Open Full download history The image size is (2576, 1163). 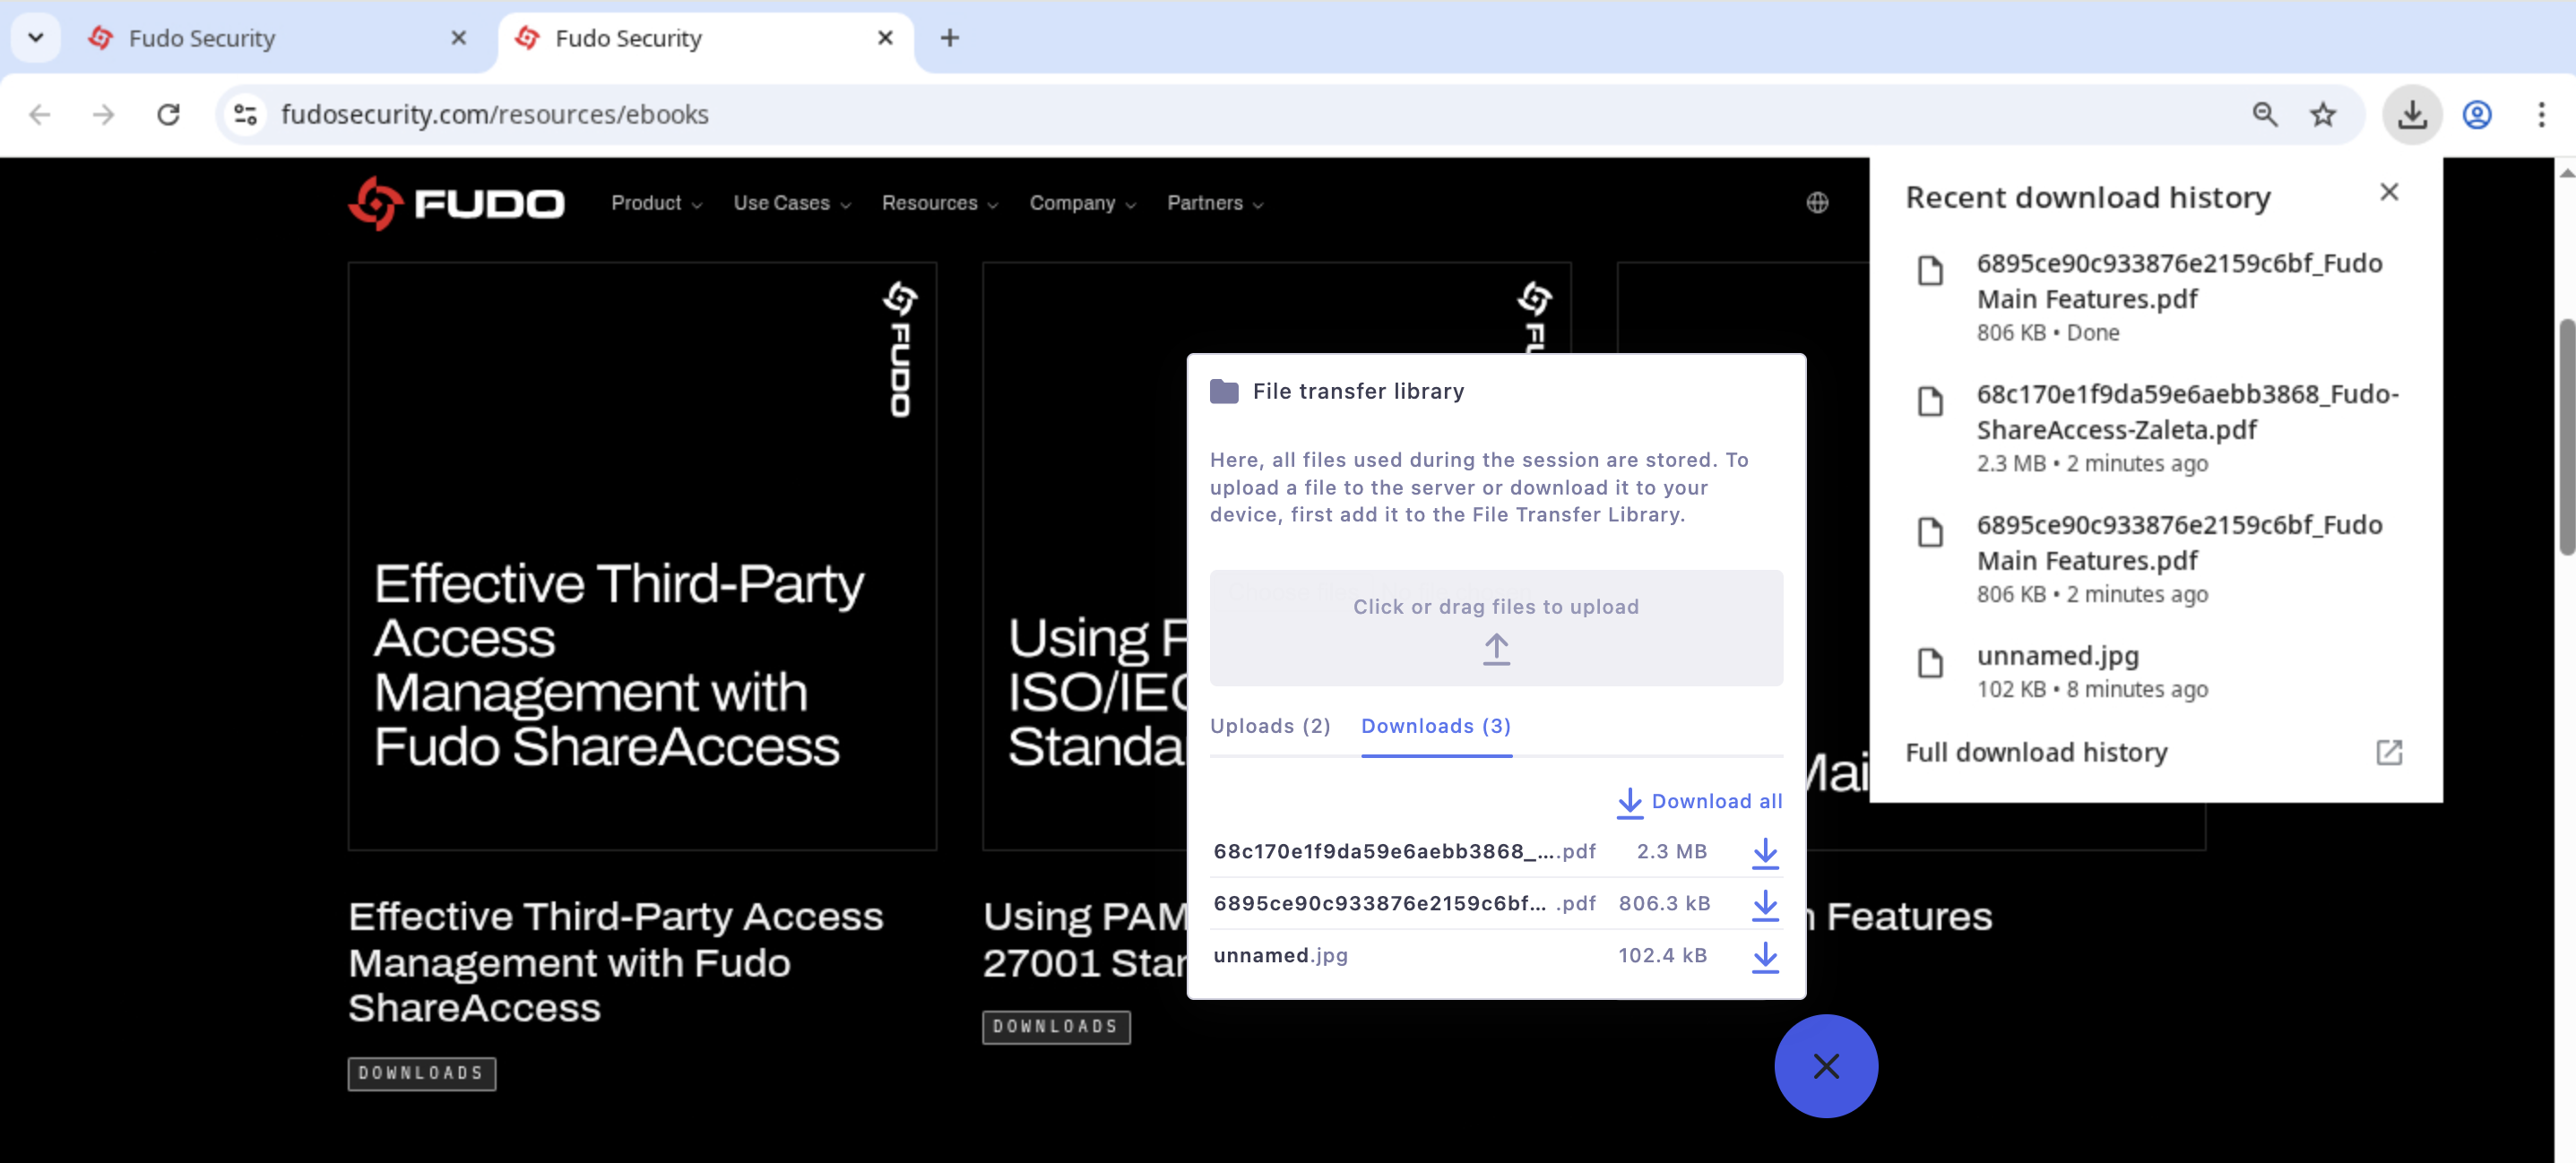coord(2155,752)
